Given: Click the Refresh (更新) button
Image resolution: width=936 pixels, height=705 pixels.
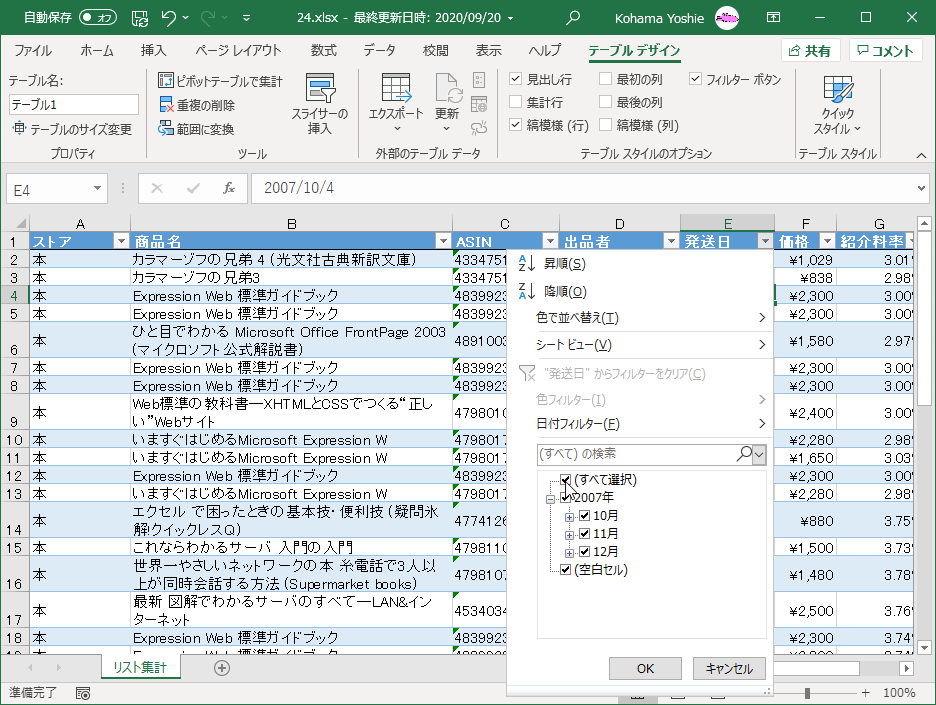Looking at the screenshot, I should pyautogui.click(x=447, y=104).
